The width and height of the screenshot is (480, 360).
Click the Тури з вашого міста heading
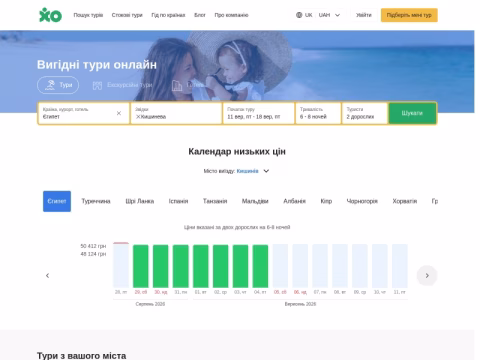(x=82, y=355)
